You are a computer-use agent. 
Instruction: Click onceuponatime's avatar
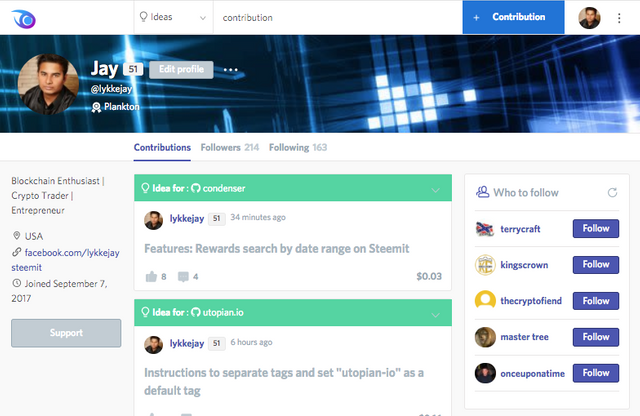[485, 373]
